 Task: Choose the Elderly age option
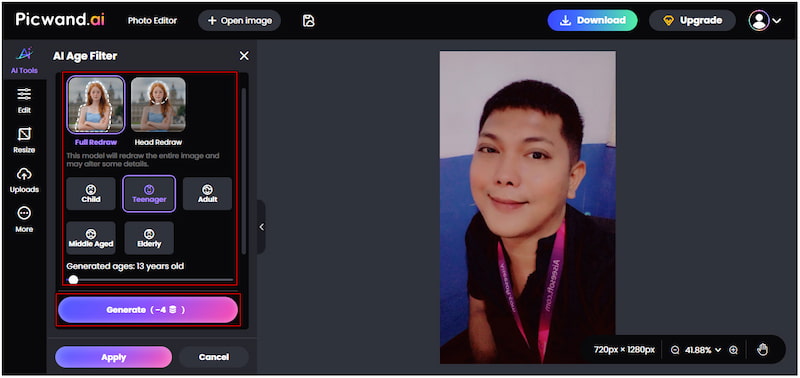[149, 238]
